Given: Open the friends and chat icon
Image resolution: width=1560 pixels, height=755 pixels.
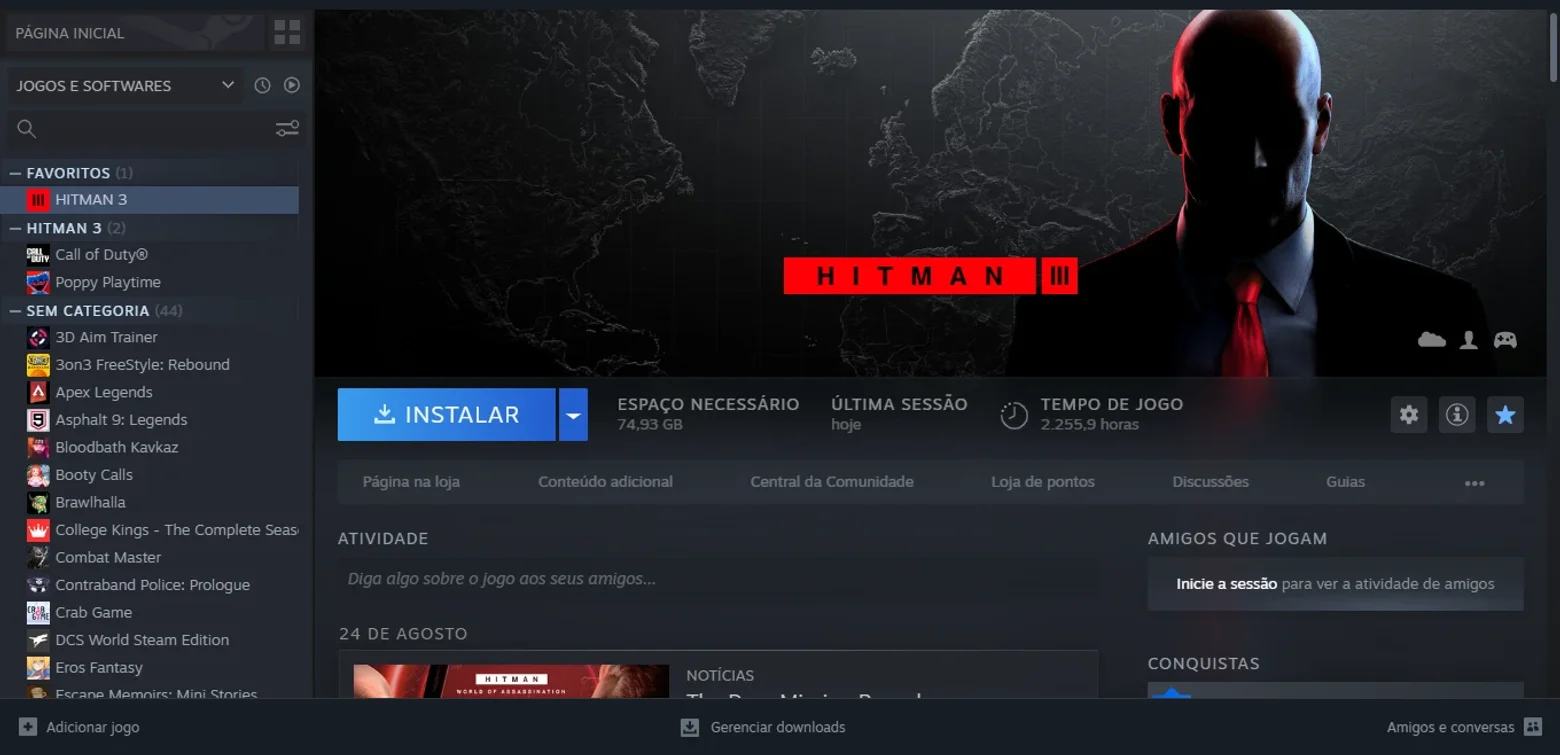Looking at the screenshot, I should point(1532,727).
